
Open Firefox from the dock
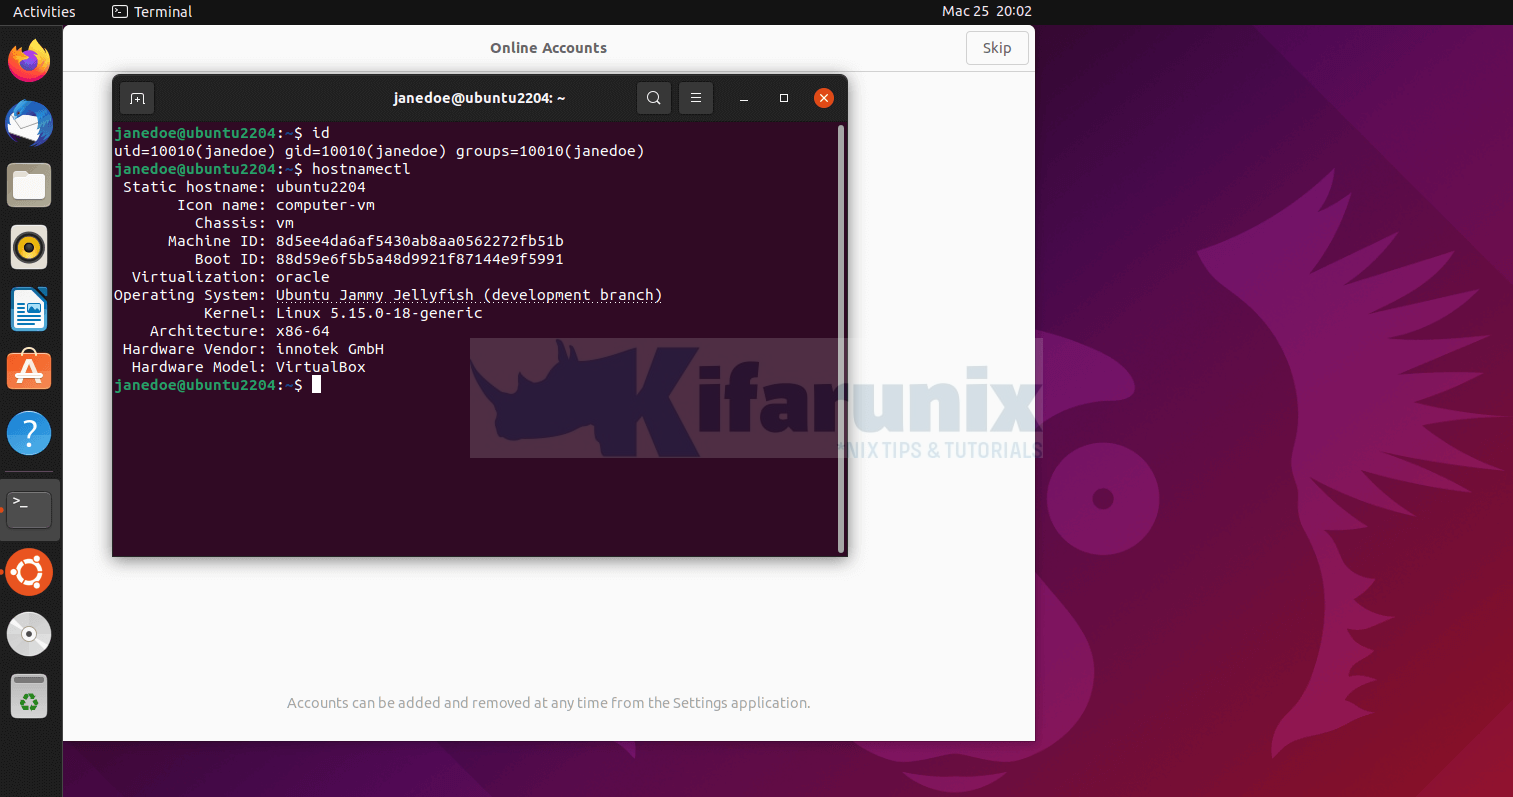(x=29, y=61)
